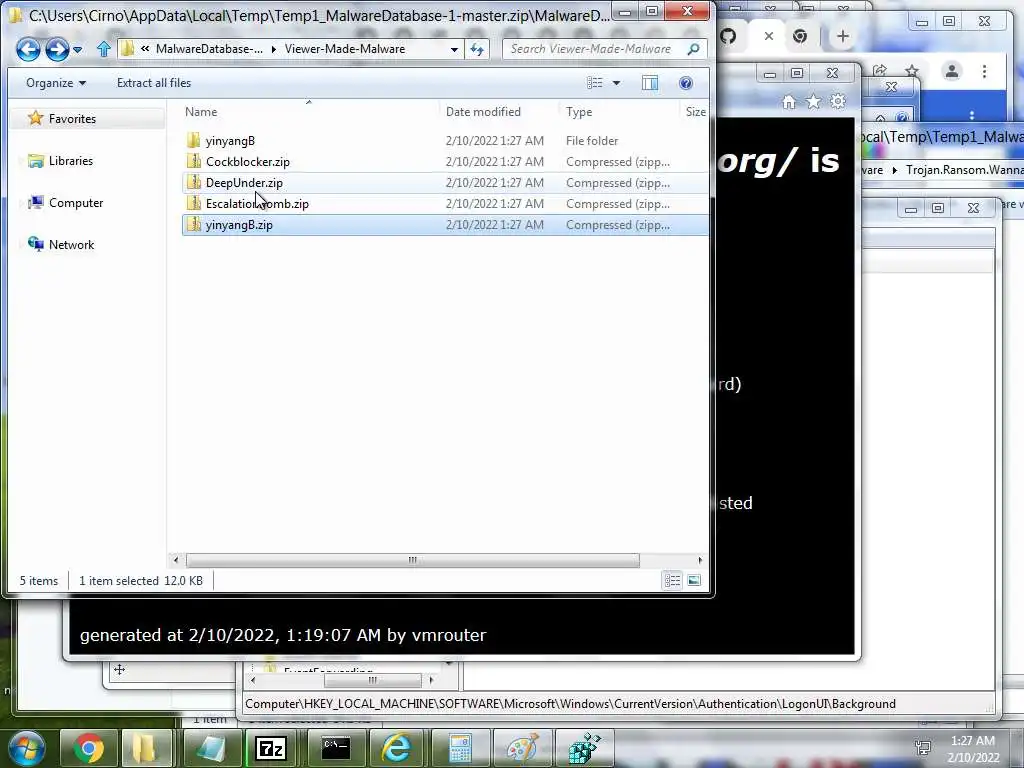Click the search magnifier icon

pos(694,49)
